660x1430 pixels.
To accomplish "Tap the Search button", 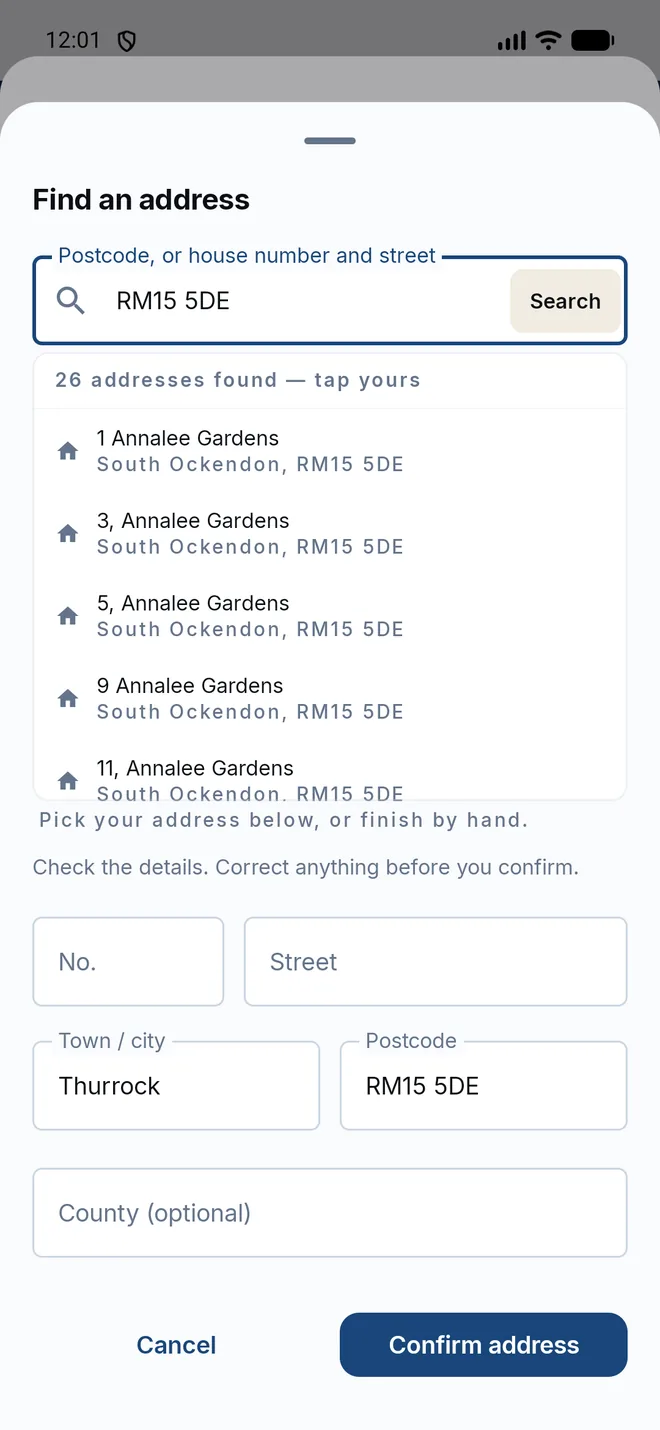I will point(565,301).
